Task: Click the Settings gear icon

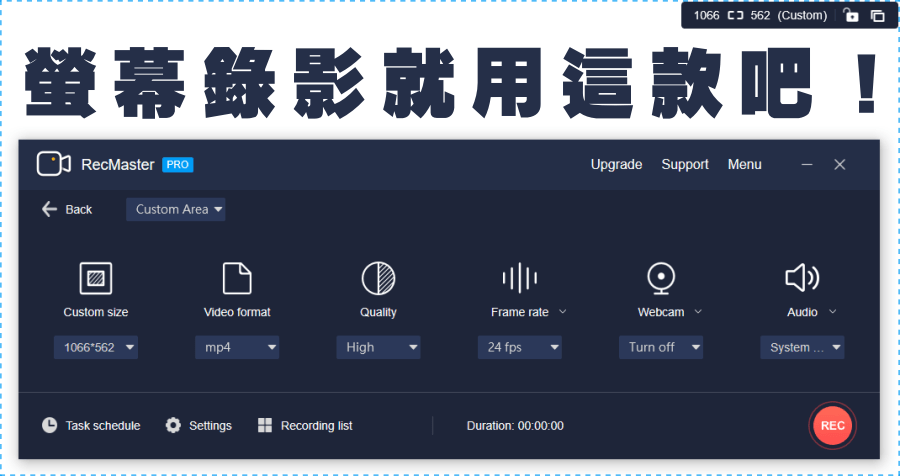Action: (173, 425)
